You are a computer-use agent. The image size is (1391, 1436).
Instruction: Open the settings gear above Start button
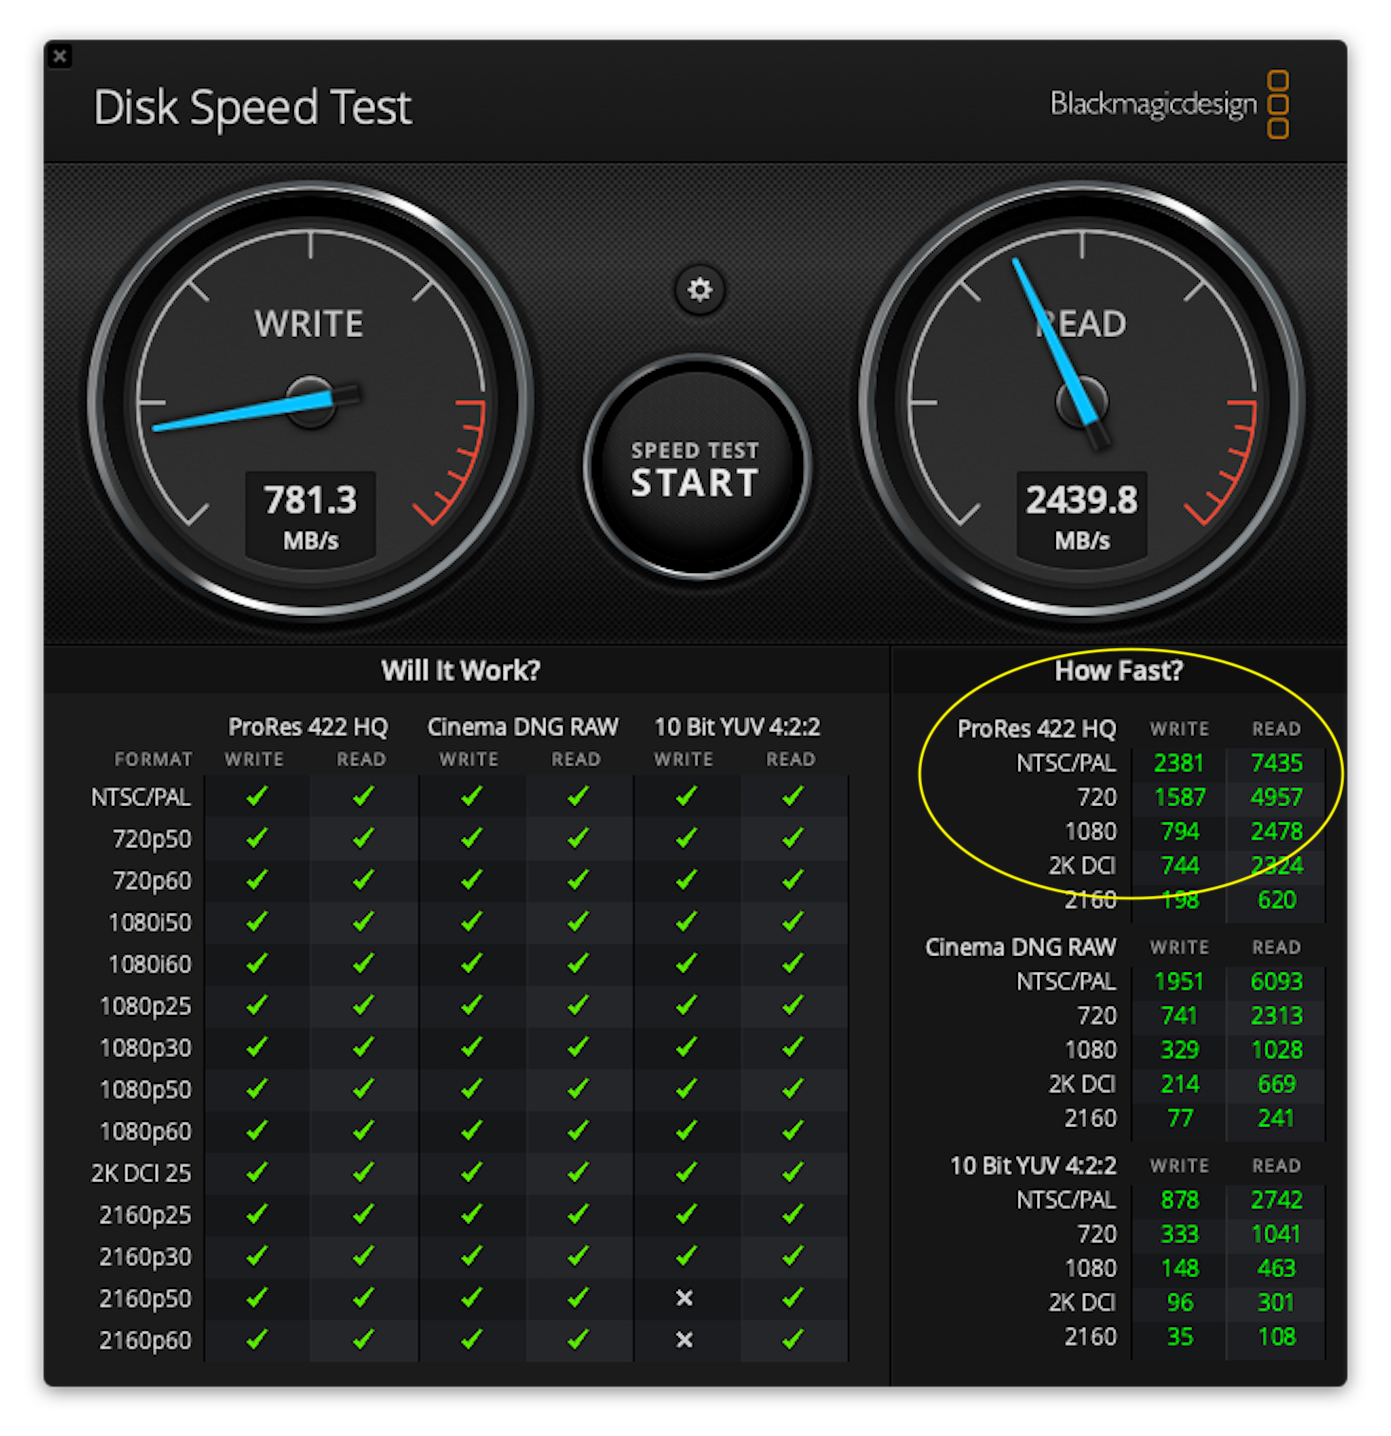[699, 290]
